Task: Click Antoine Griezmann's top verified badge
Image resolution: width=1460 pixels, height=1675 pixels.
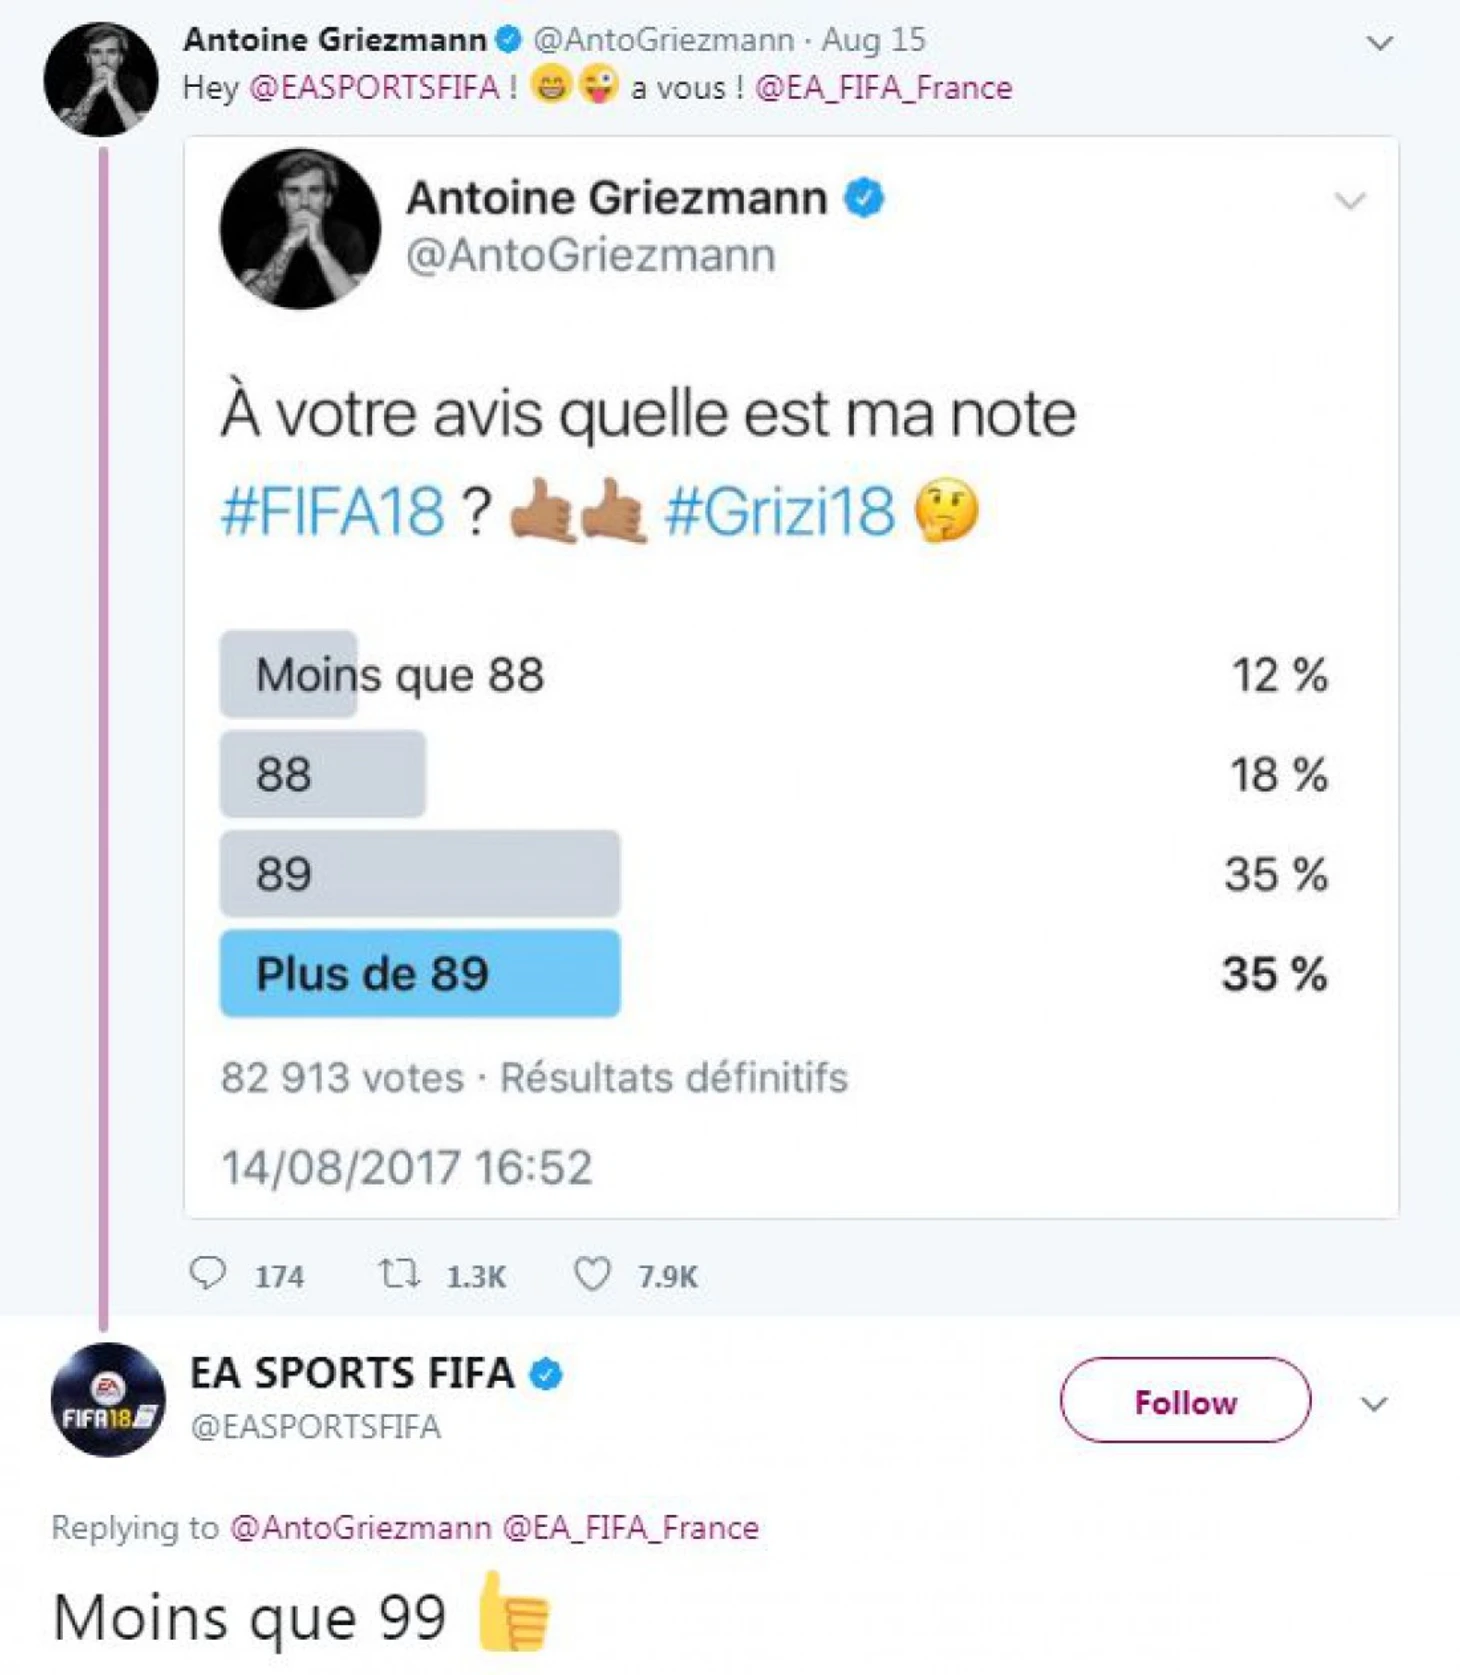Action: coord(509,40)
